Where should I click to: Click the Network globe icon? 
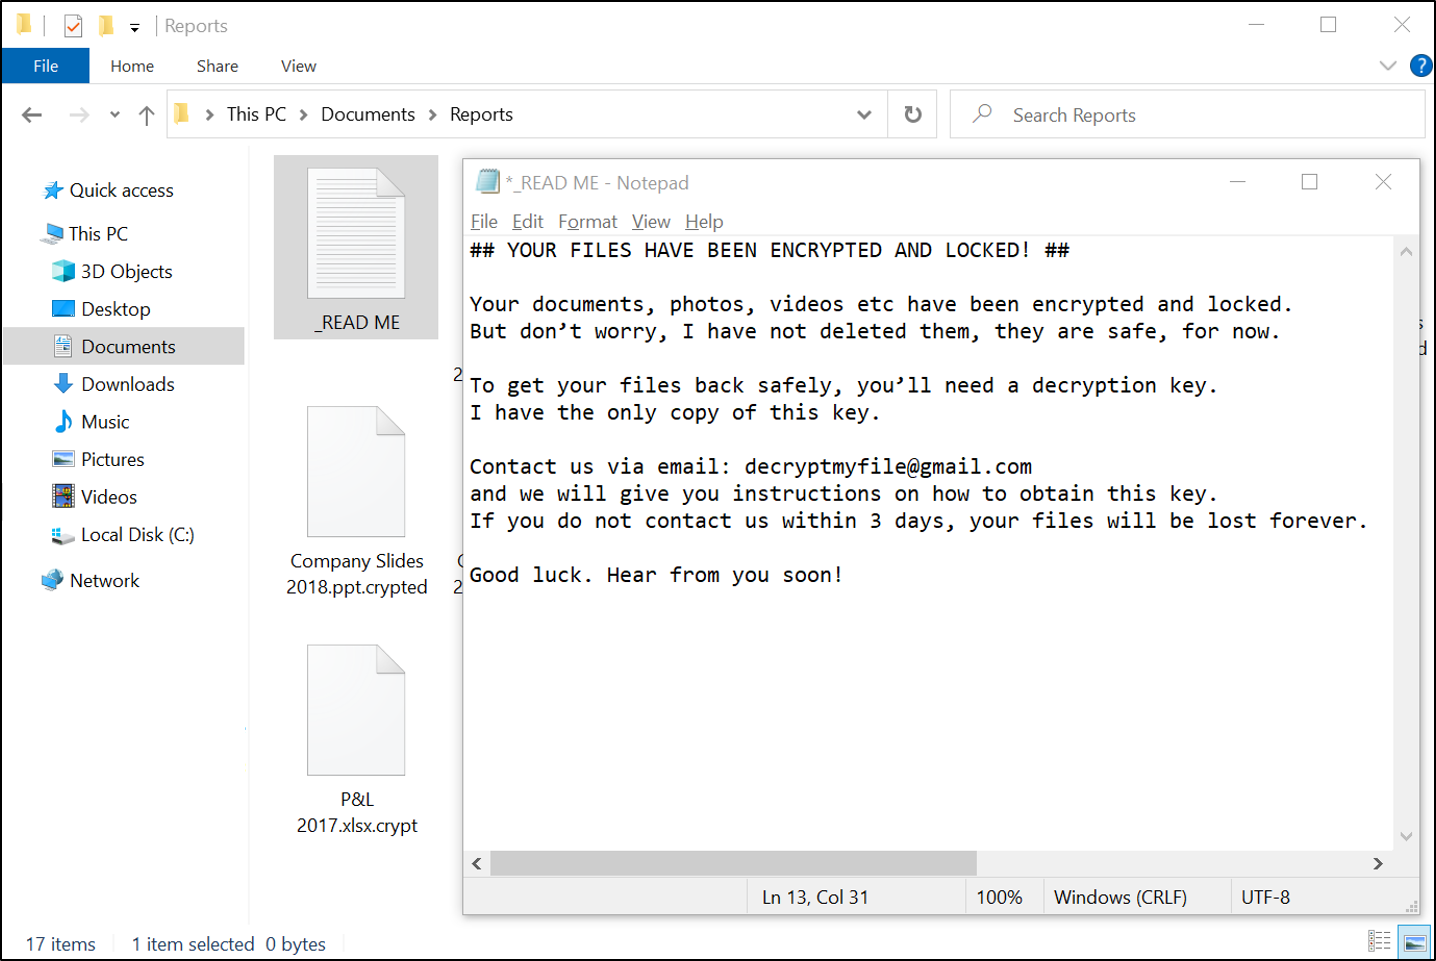click(x=52, y=580)
